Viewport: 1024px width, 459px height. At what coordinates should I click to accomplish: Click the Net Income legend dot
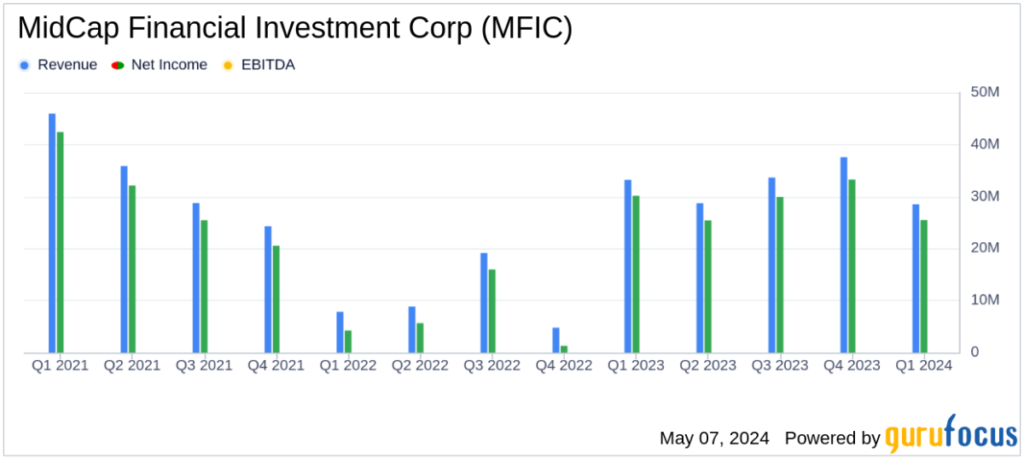(x=119, y=65)
